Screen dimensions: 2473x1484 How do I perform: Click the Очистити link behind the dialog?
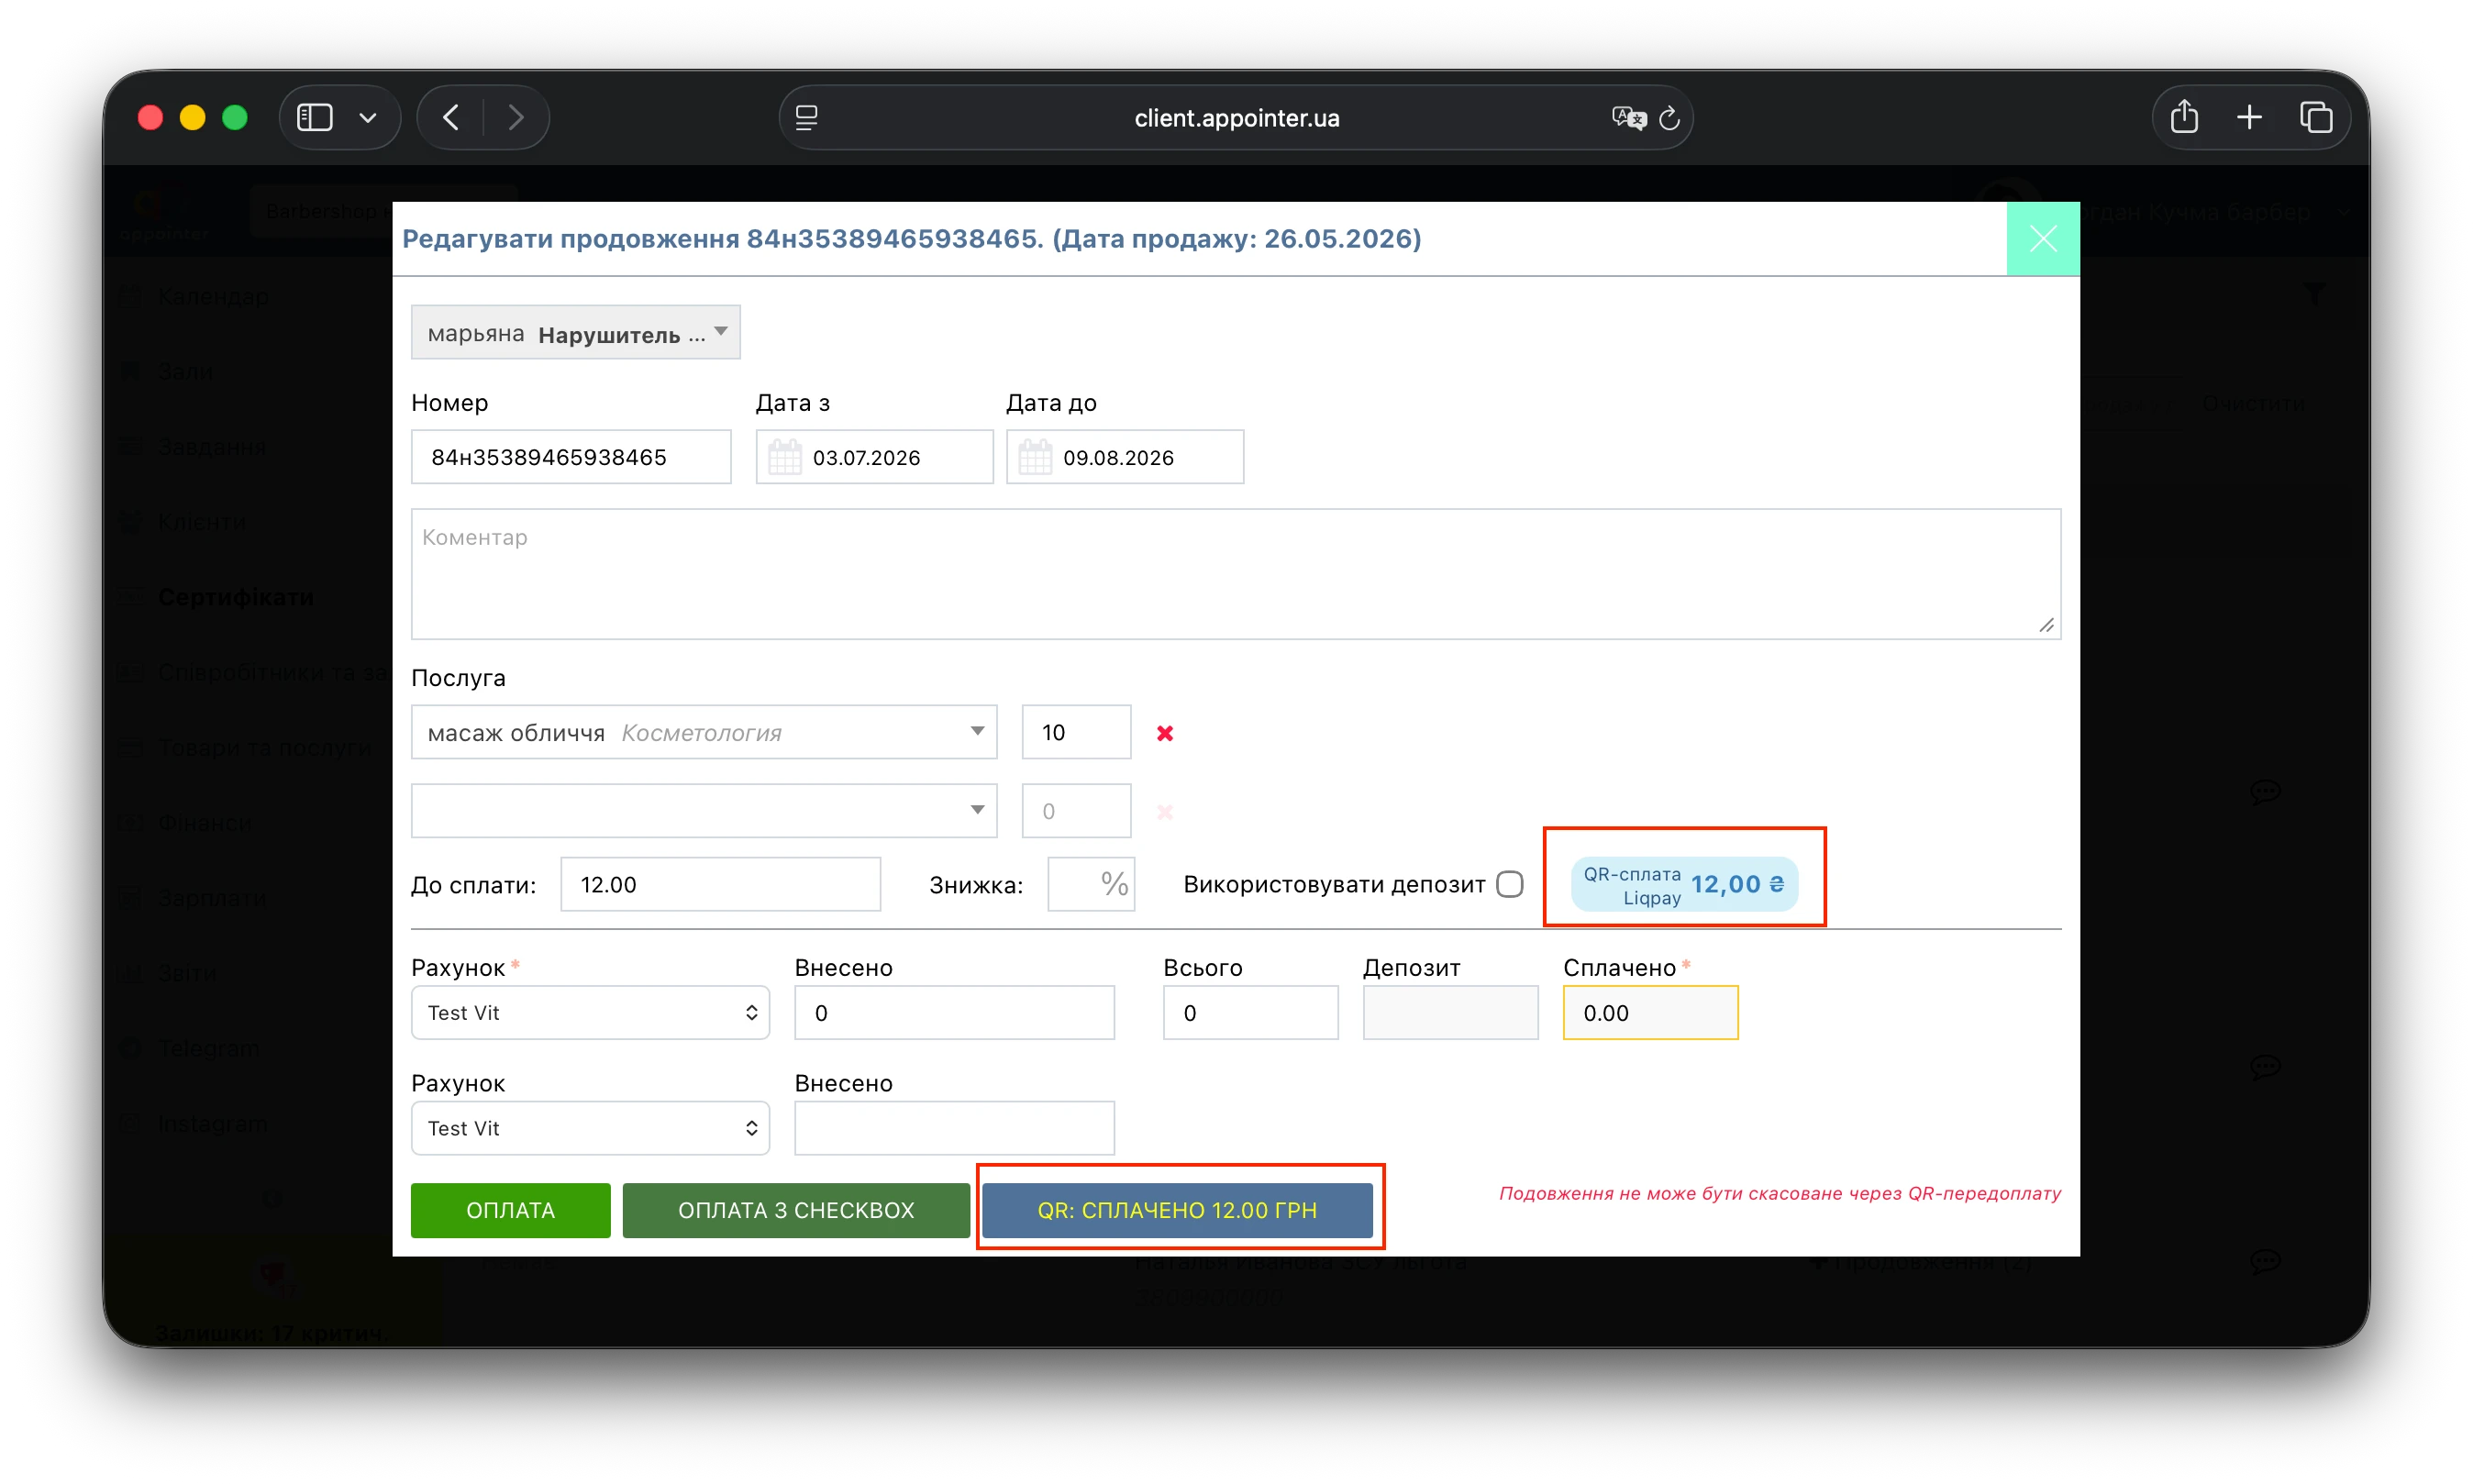[2253, 403]
